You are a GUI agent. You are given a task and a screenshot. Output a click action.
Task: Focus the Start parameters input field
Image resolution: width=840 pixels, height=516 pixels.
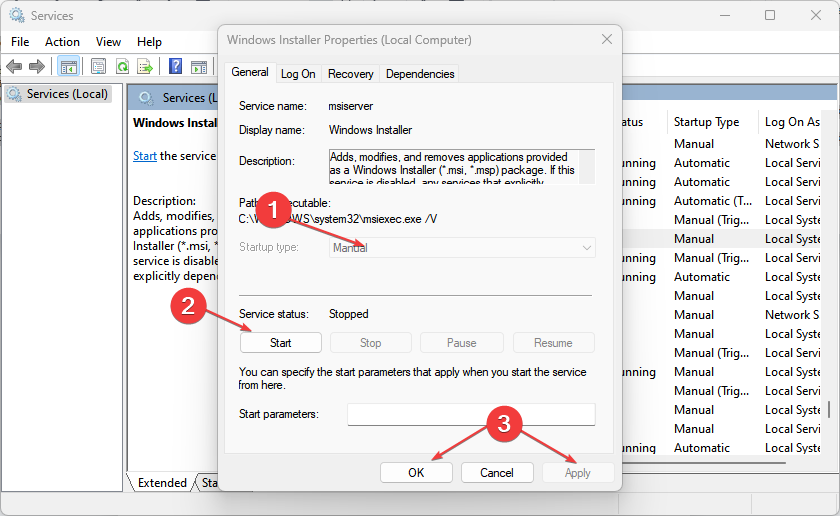[x=471, y=414]
